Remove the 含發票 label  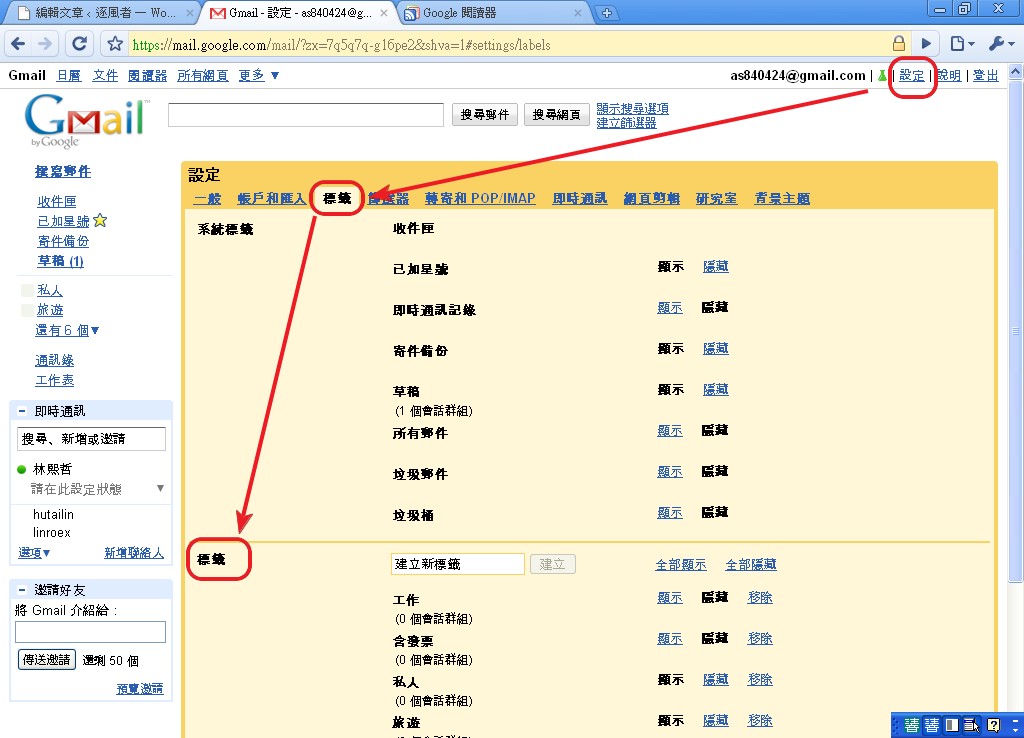[760, 639]
